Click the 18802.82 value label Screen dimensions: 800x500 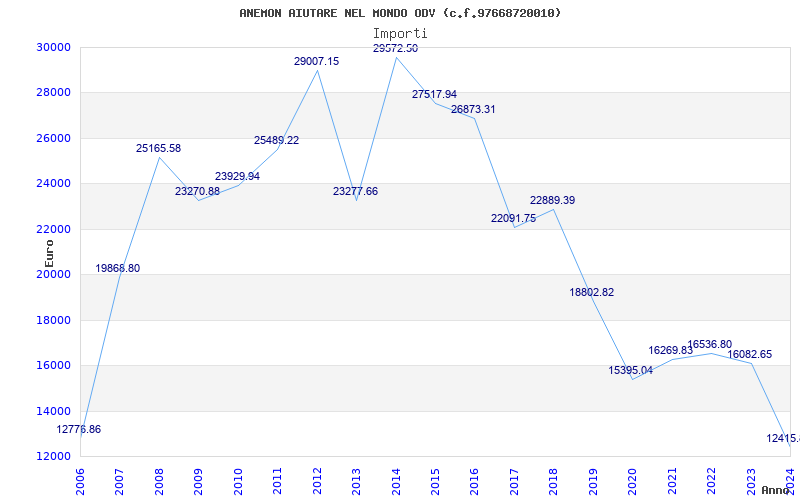click(x=592, y=292)
